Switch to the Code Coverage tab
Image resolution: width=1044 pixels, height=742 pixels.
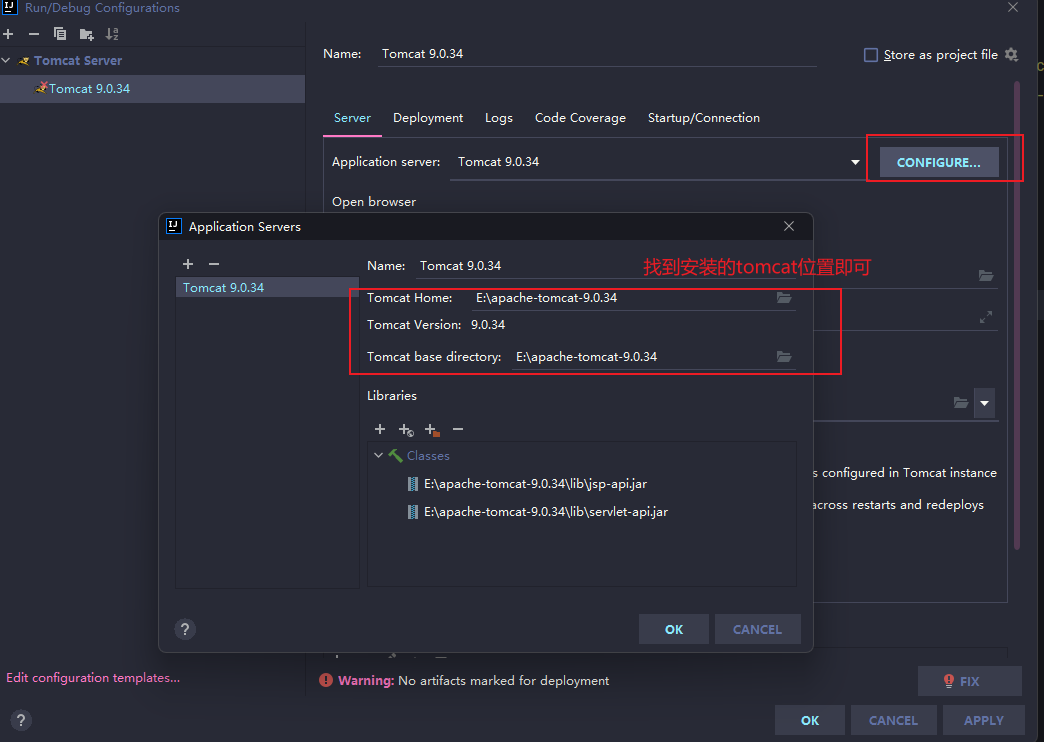pyautogui.click(x=580, y=118)
